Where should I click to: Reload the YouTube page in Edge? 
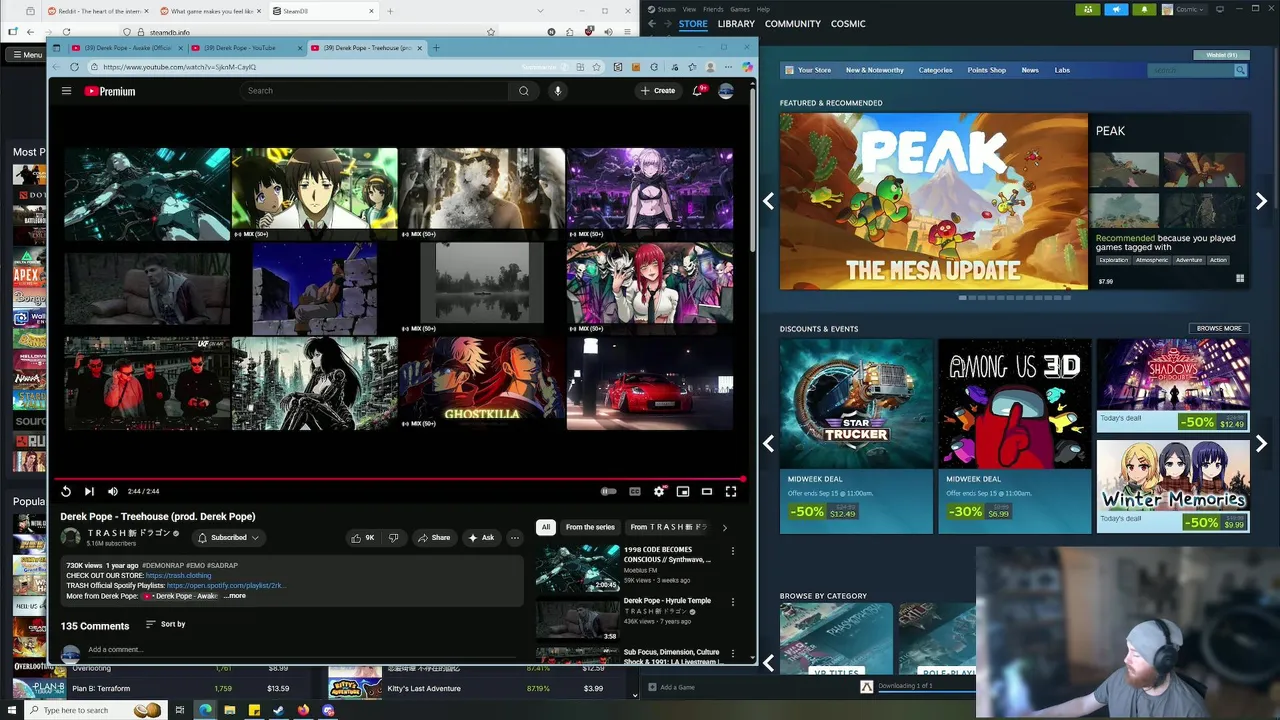tap(74, 67)
